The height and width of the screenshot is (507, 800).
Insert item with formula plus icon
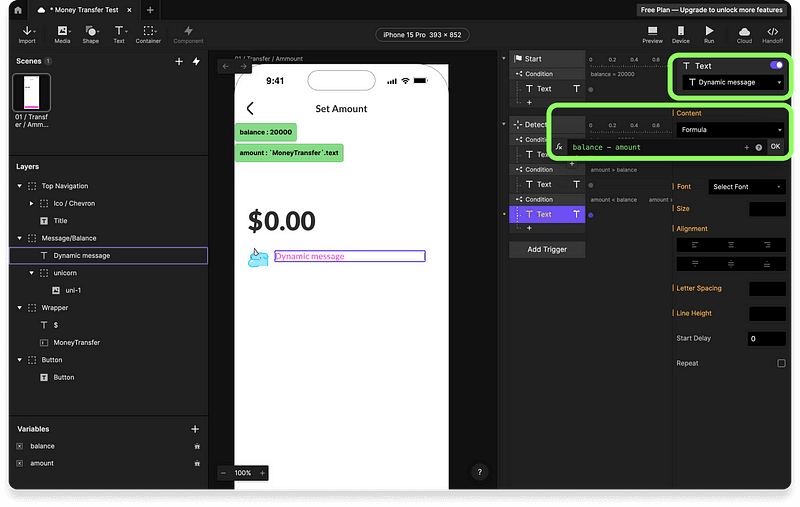pos(746,147)
